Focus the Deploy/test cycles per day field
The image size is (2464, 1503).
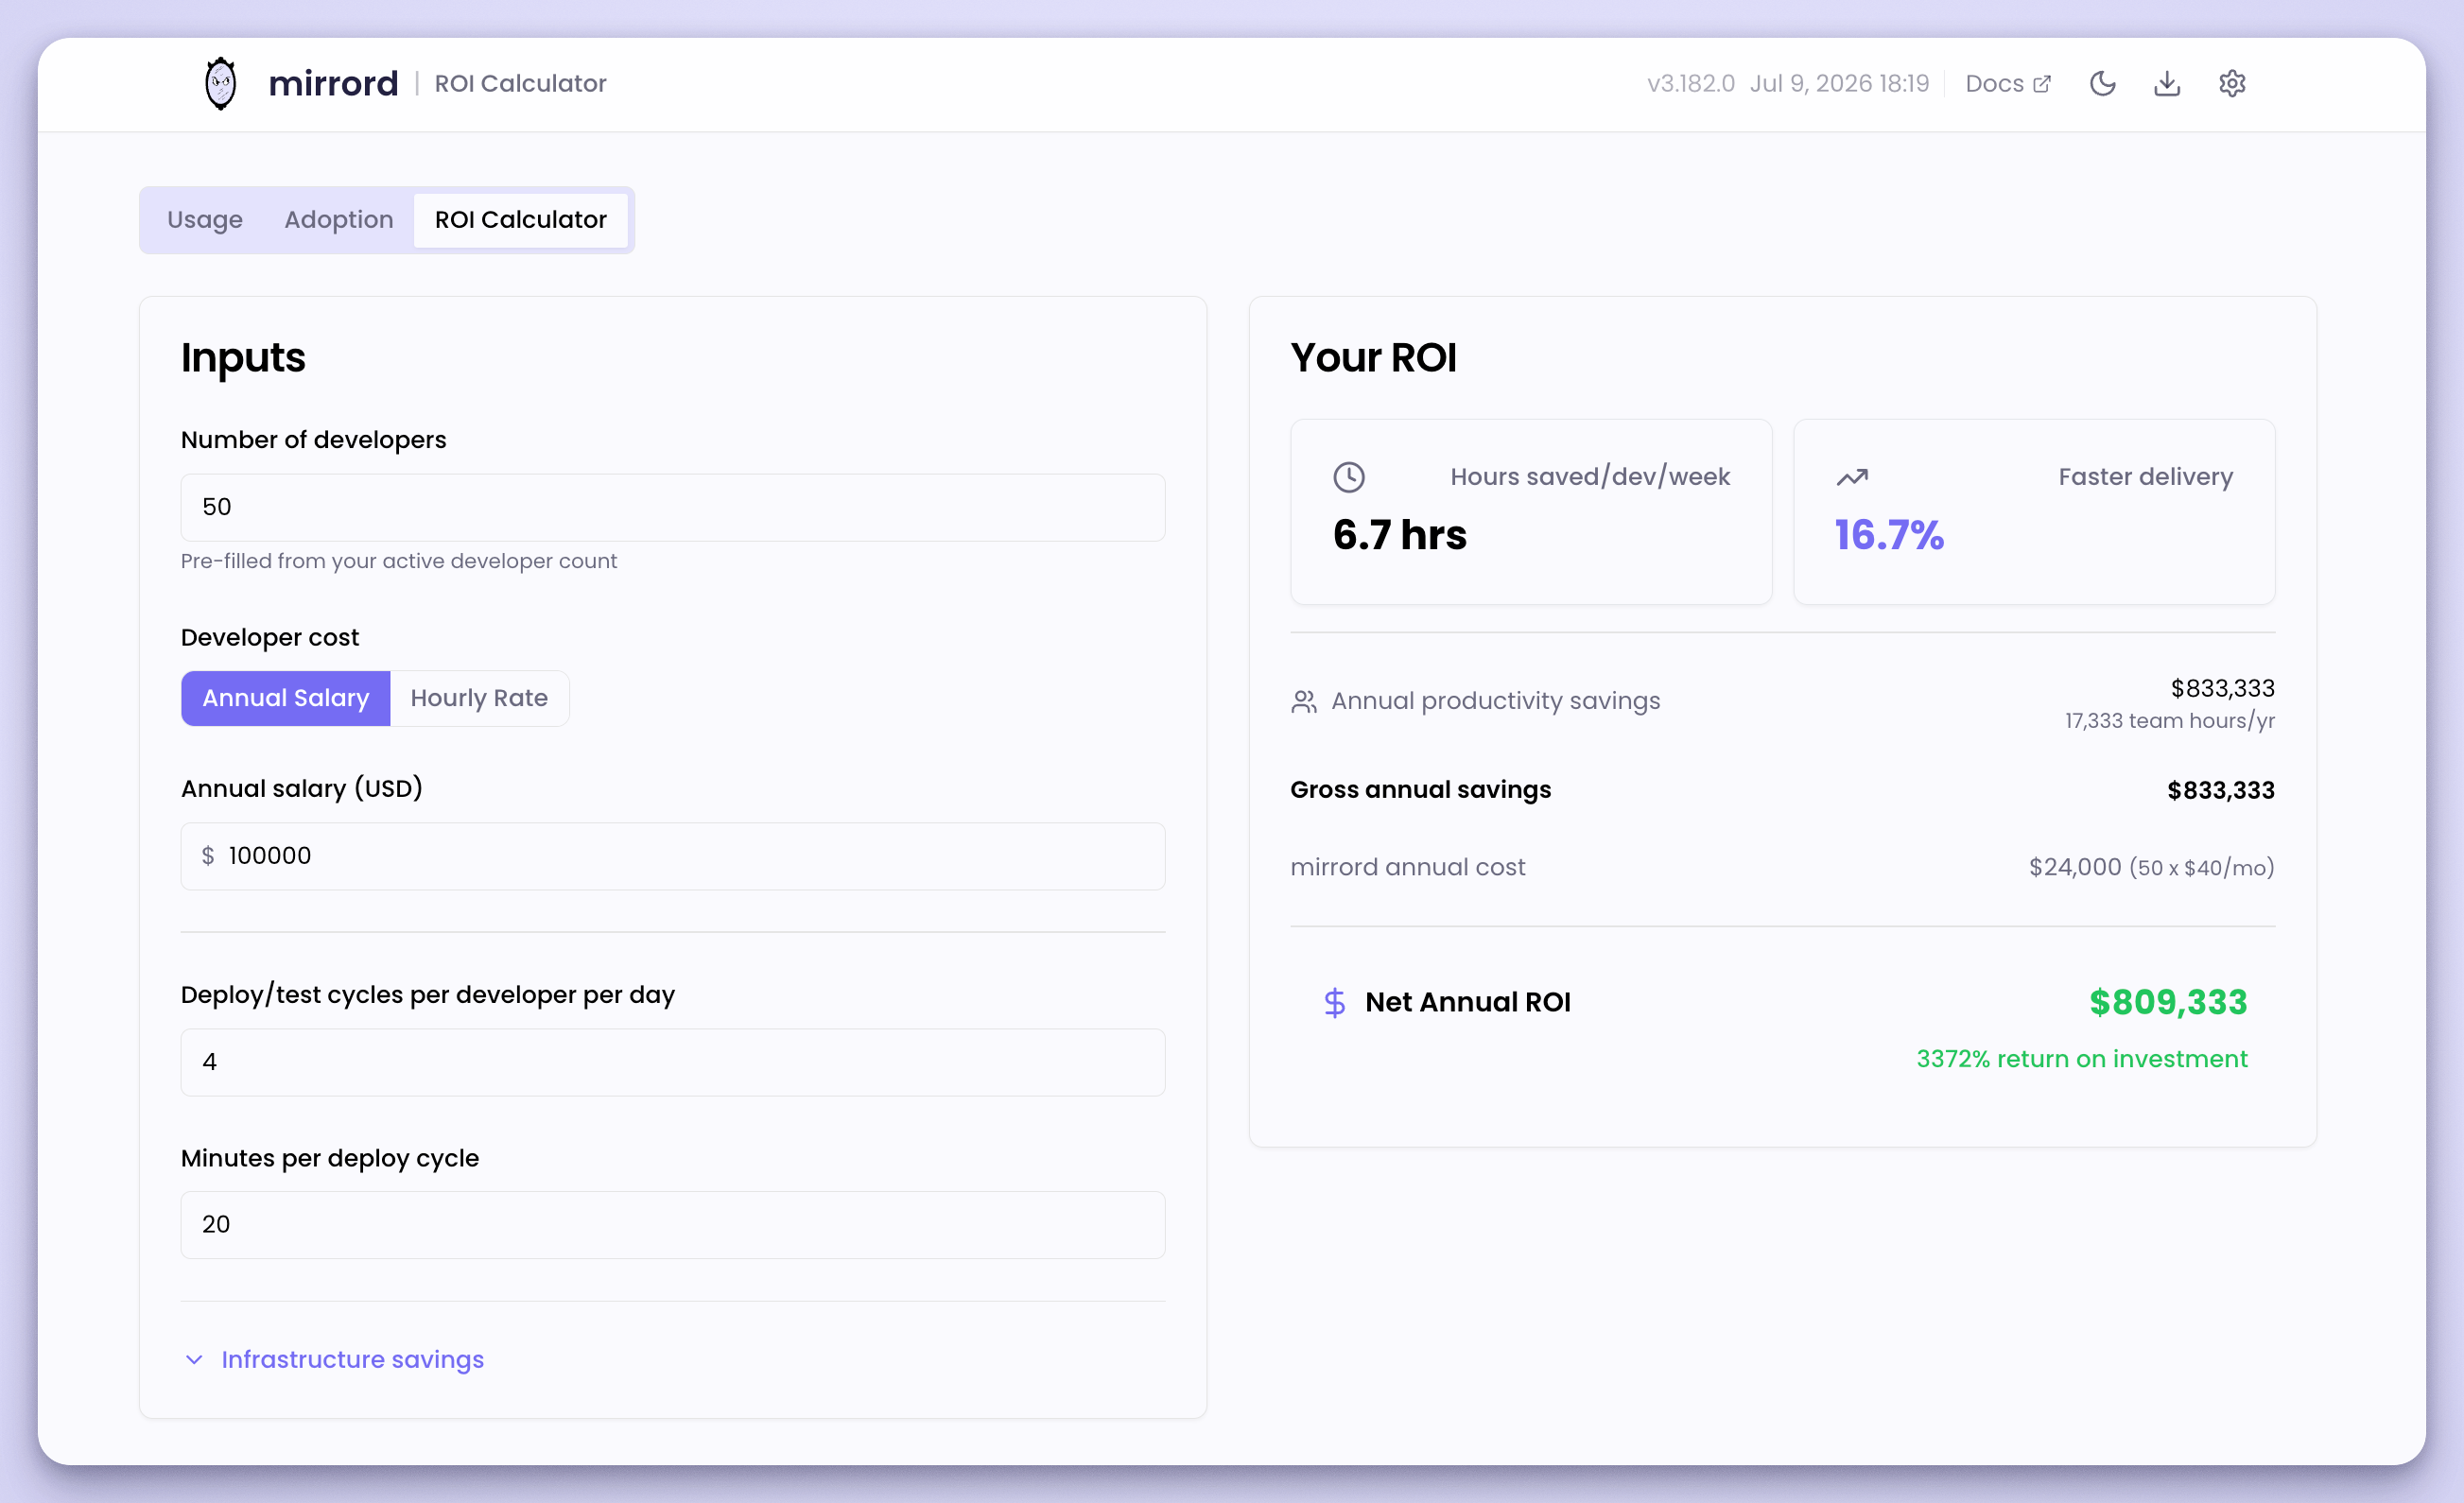pos(673,1062)
